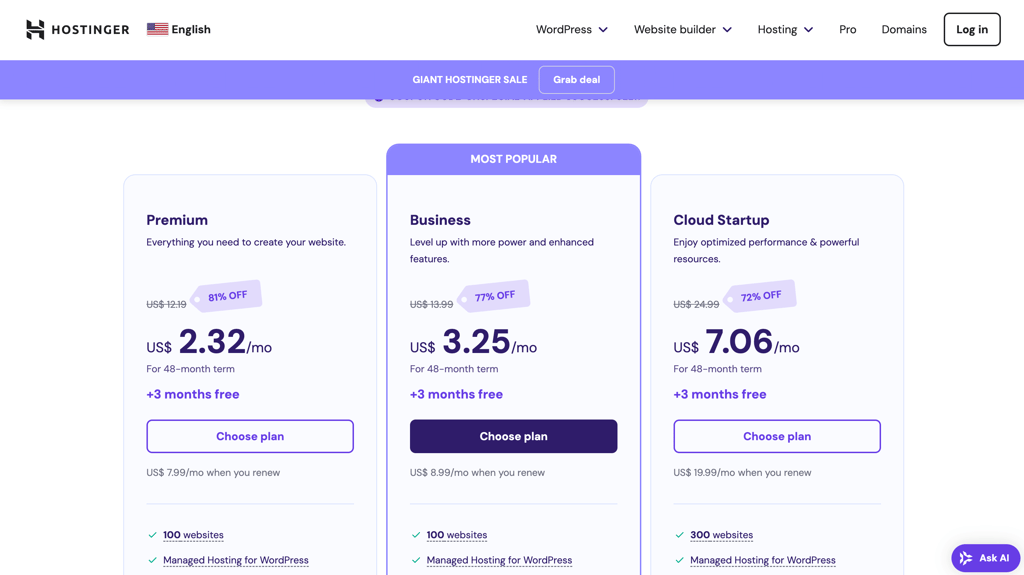Click the struck-through US$ 12.19 price
Viewport: 1024px width, 575px height.
(x=166, y=304)
